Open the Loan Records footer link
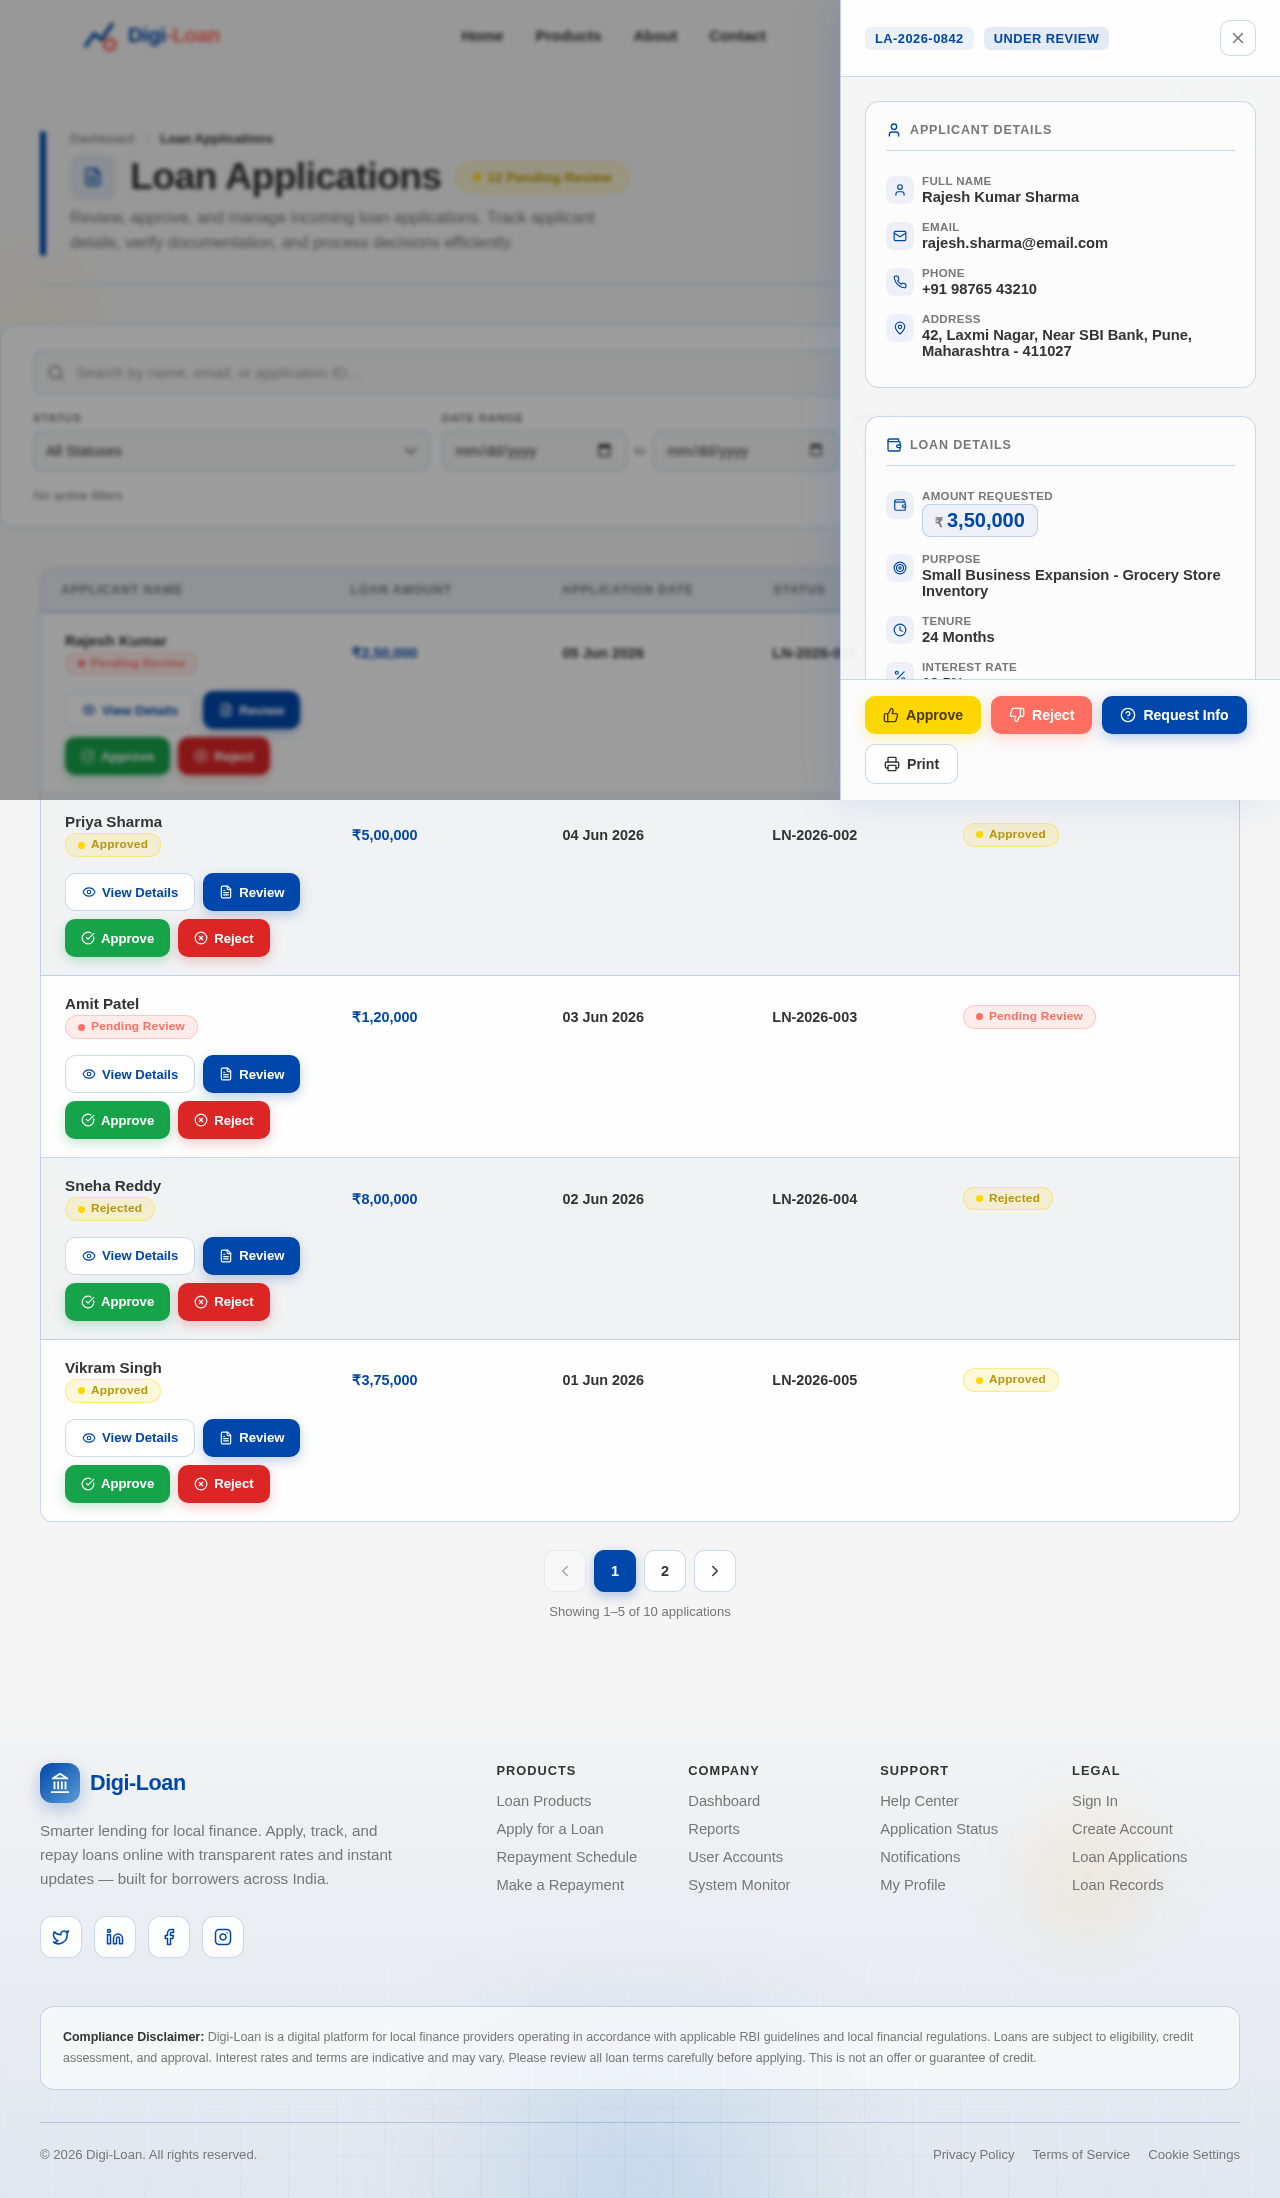This screenshot has width=1280, height=2198. tap(1118, 1885)
